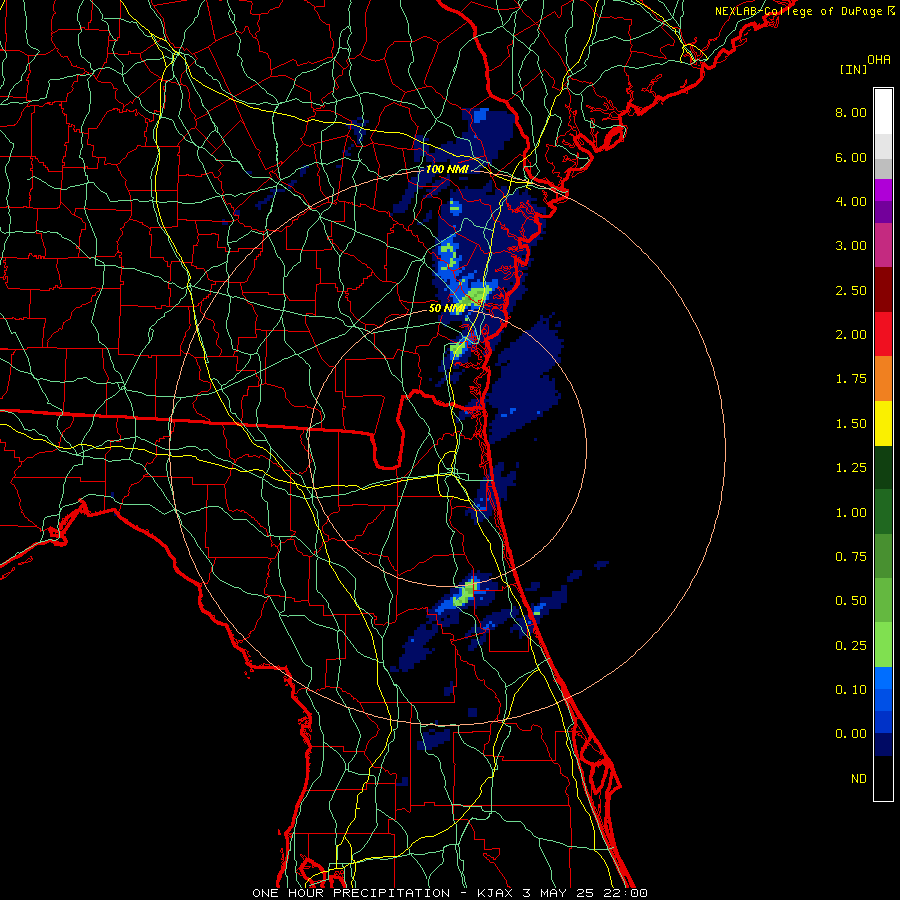The image size is (900, 900).
Task: Click the bright red swatch on color scale
Action: [883, 334]
